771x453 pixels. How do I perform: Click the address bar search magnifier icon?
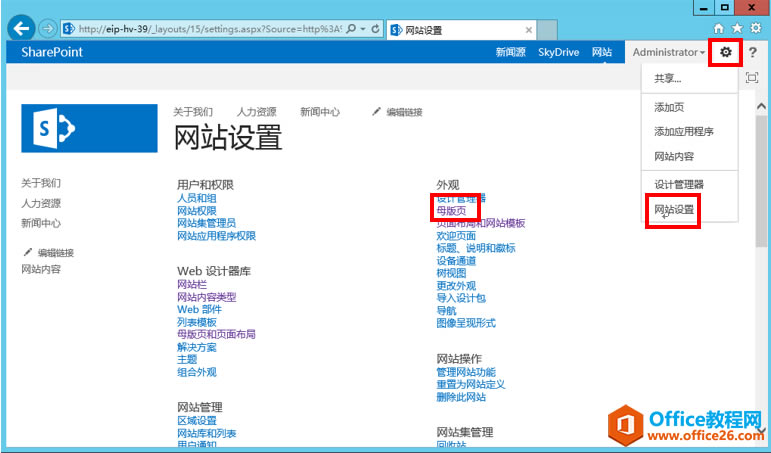(x=351, y=29)
